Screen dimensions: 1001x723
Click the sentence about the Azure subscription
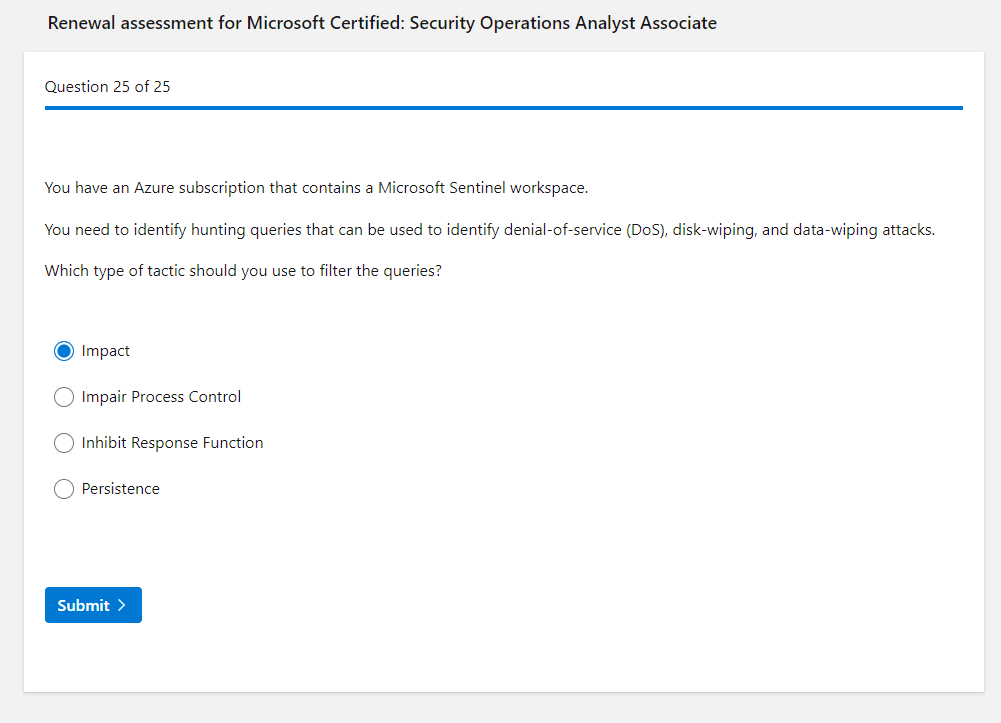(316, 188)
